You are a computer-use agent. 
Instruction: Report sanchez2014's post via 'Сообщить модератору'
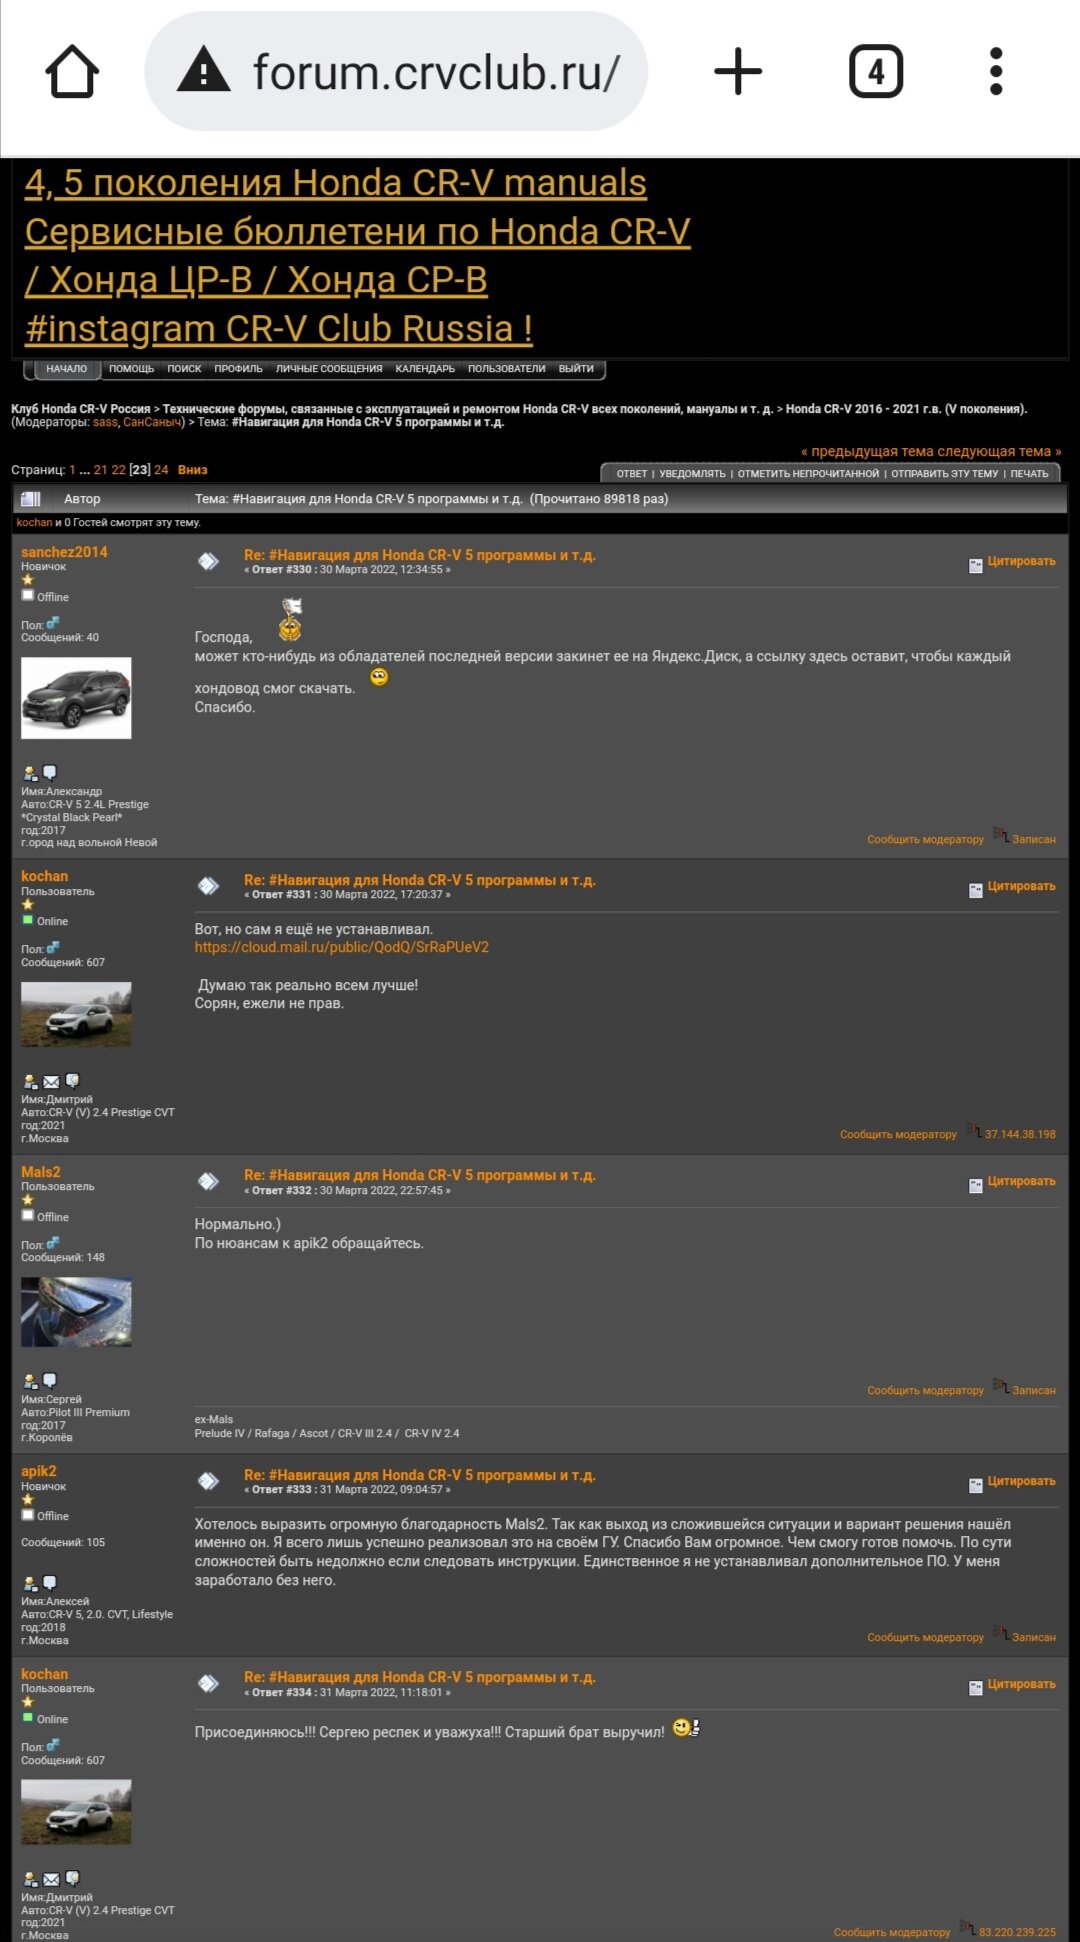(x=925, y=840)
